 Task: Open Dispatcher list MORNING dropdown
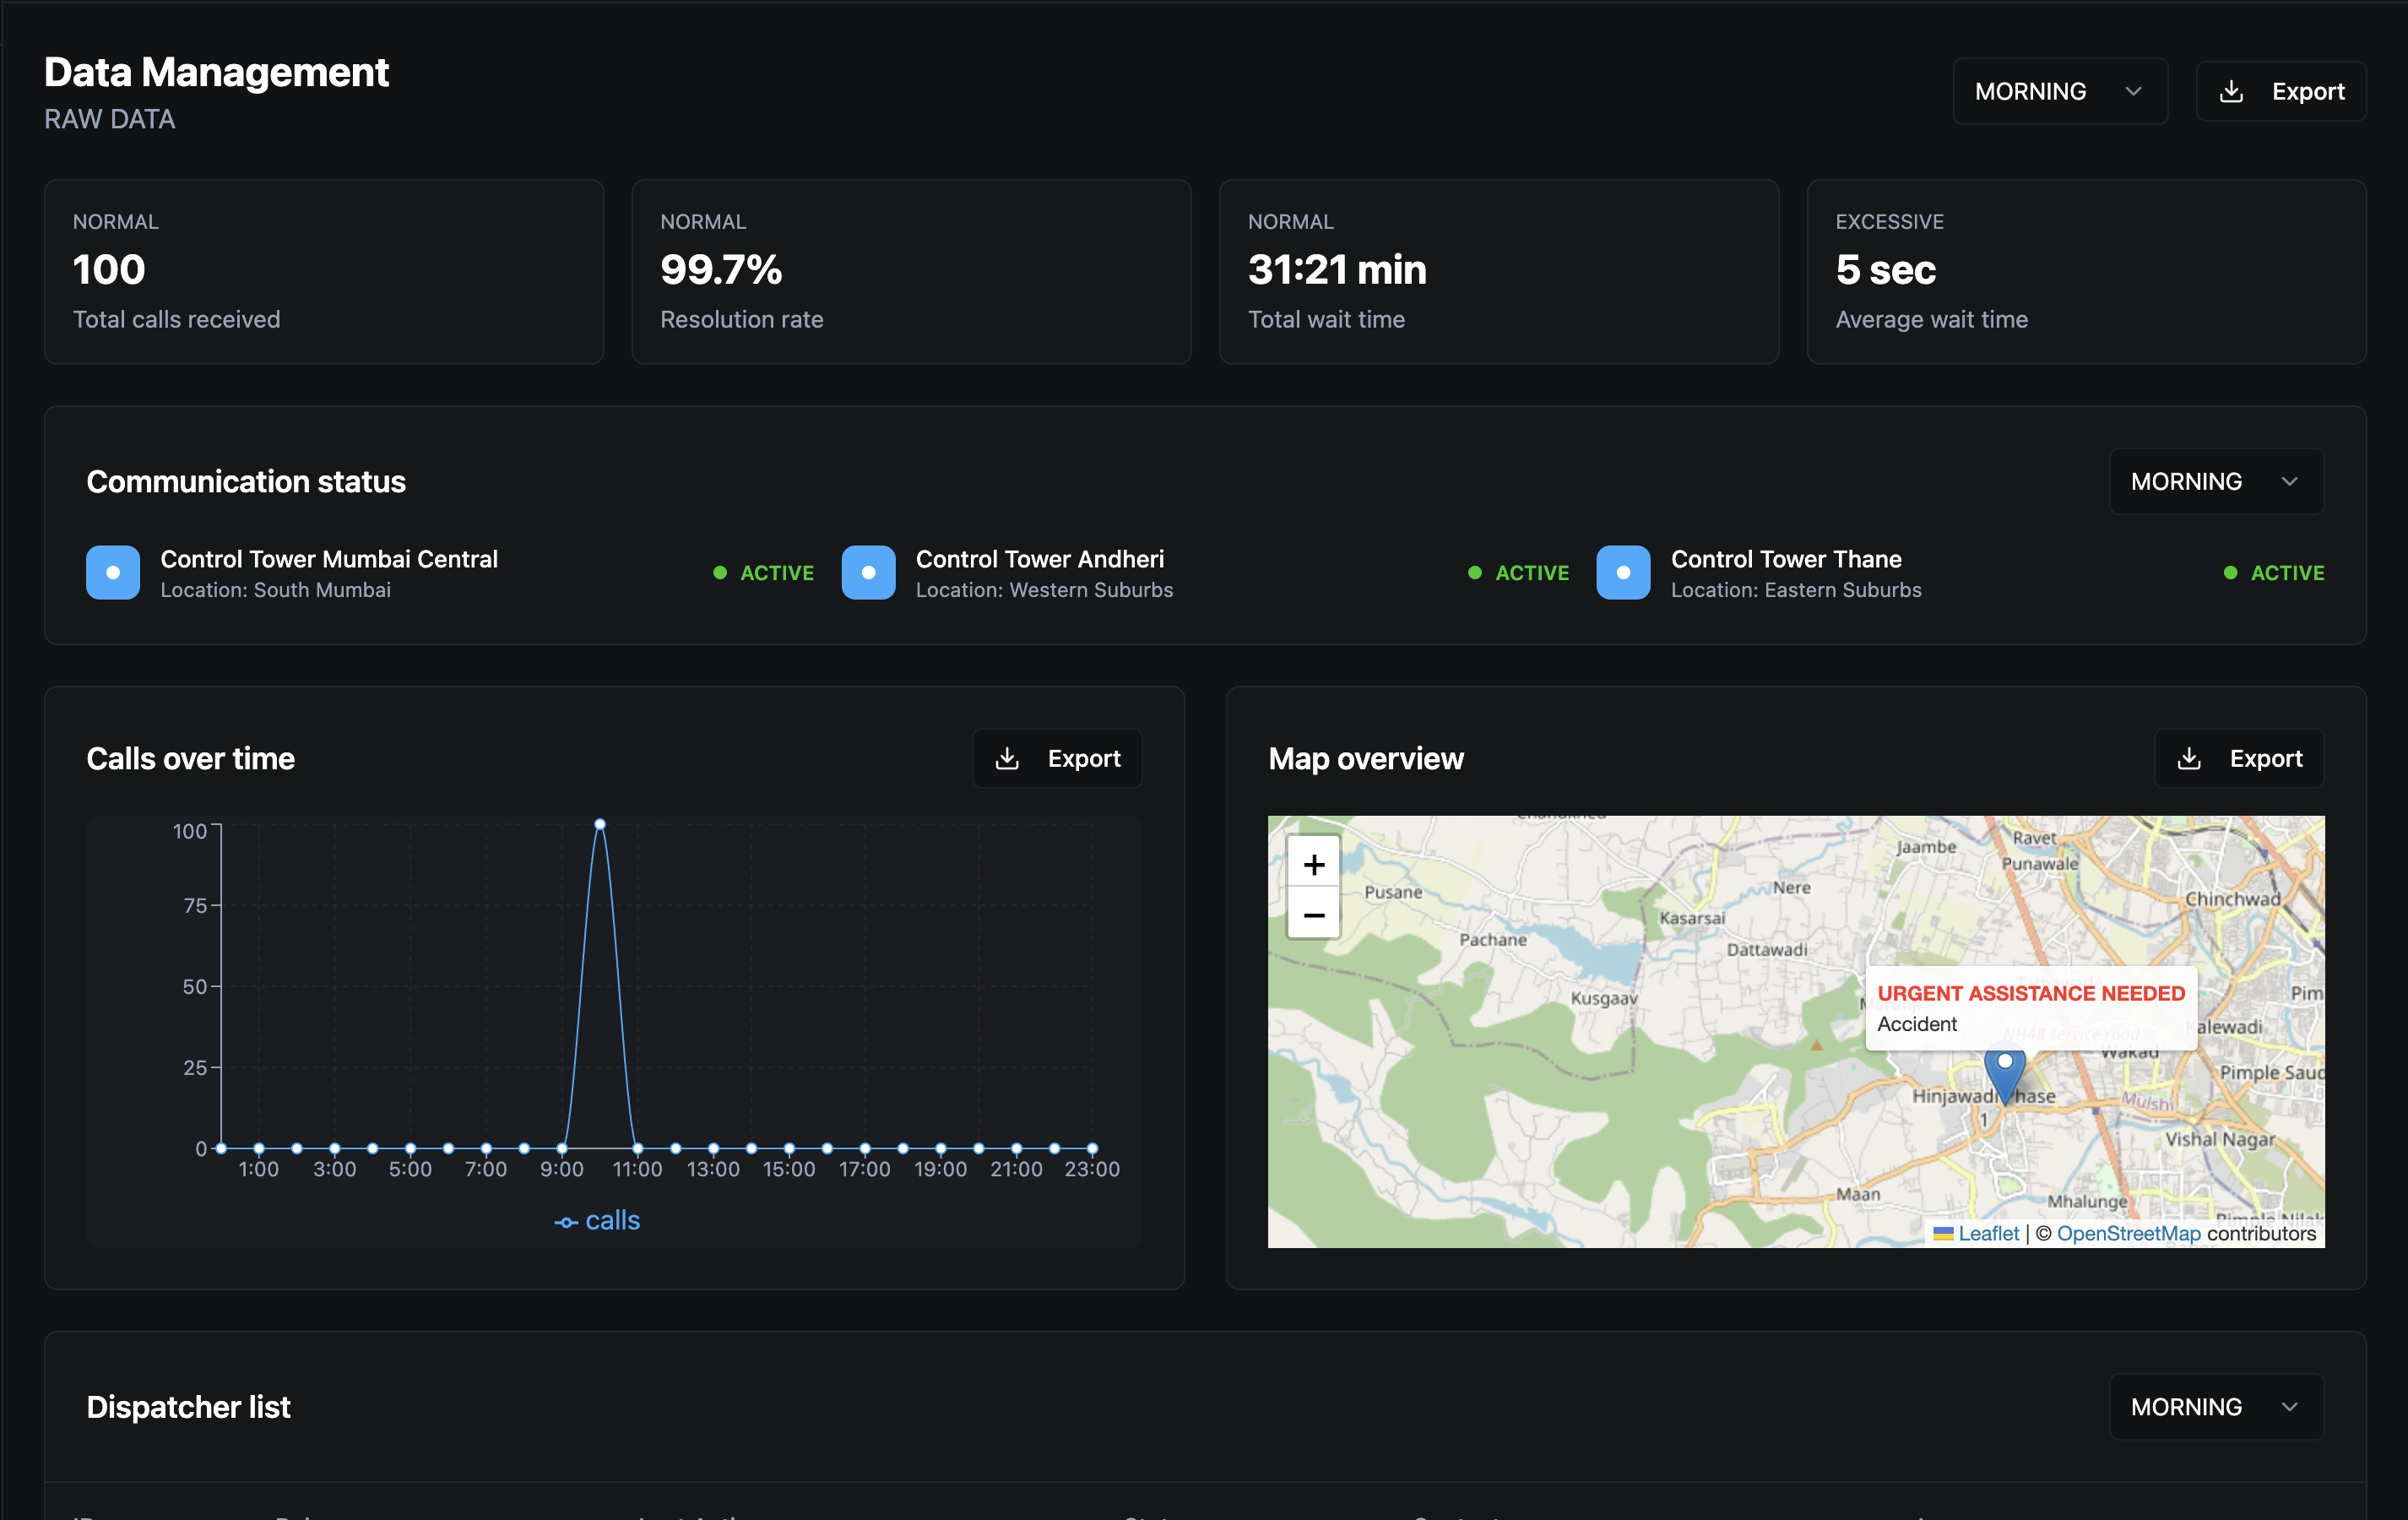[2216, 1406]
